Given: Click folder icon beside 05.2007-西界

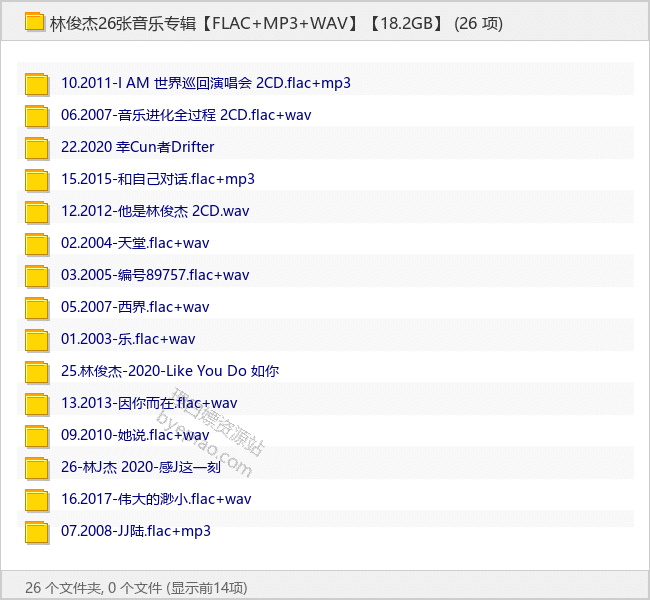Looking at the screenshot, I should point(36,308).
